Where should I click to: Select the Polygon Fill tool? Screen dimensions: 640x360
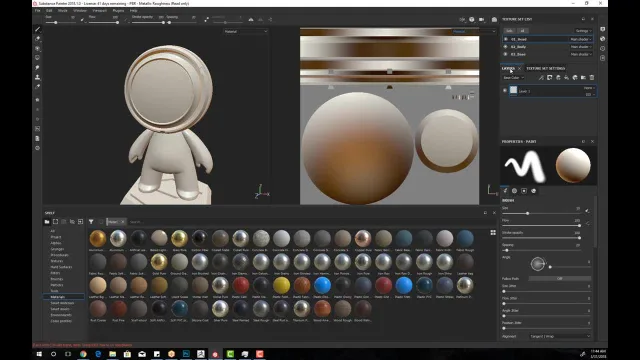(x=38, y=58)
